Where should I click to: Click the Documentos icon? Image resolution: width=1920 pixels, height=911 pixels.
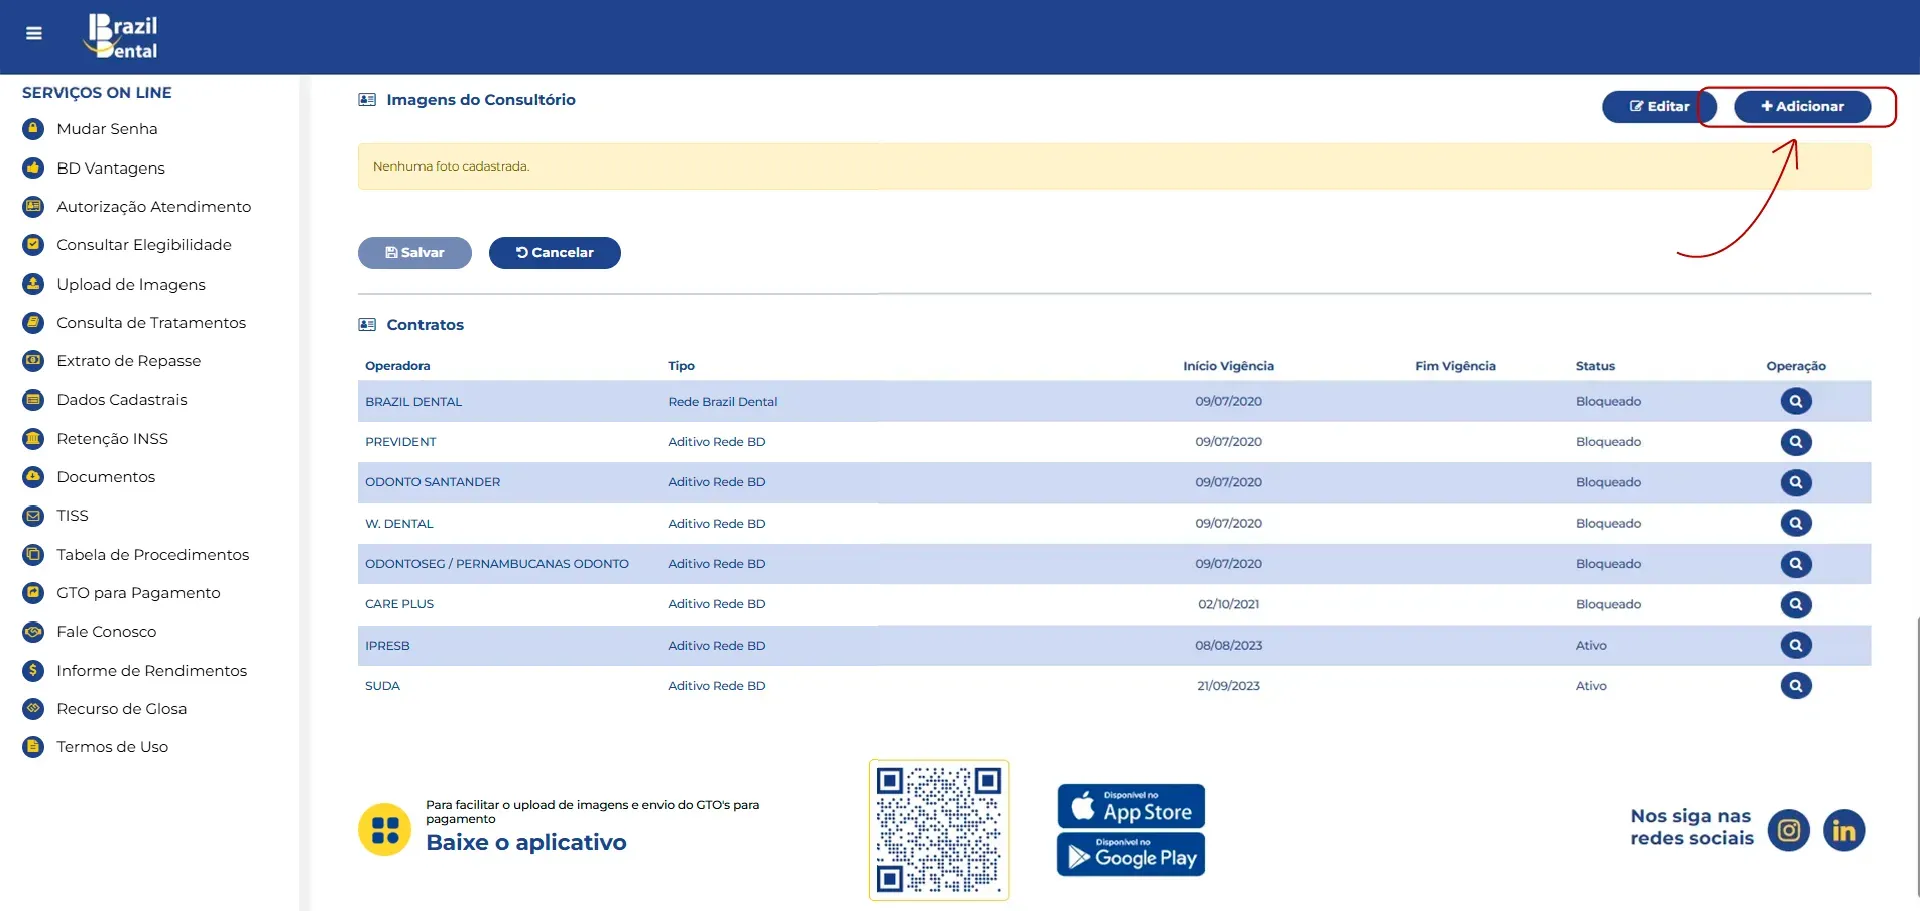point(33,477)
